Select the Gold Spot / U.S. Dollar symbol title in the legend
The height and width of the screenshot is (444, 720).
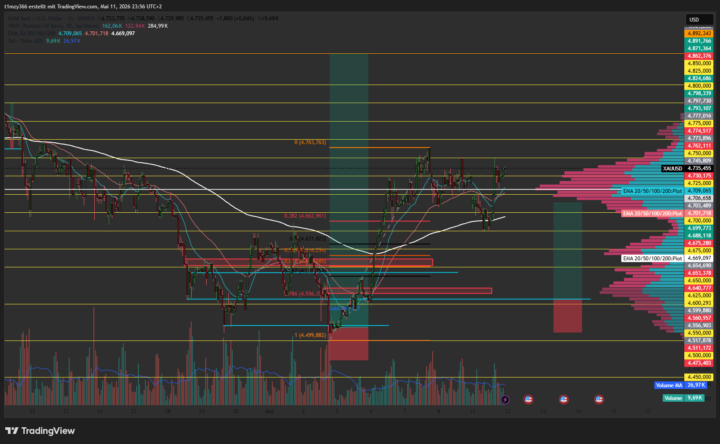click(52, 18)
